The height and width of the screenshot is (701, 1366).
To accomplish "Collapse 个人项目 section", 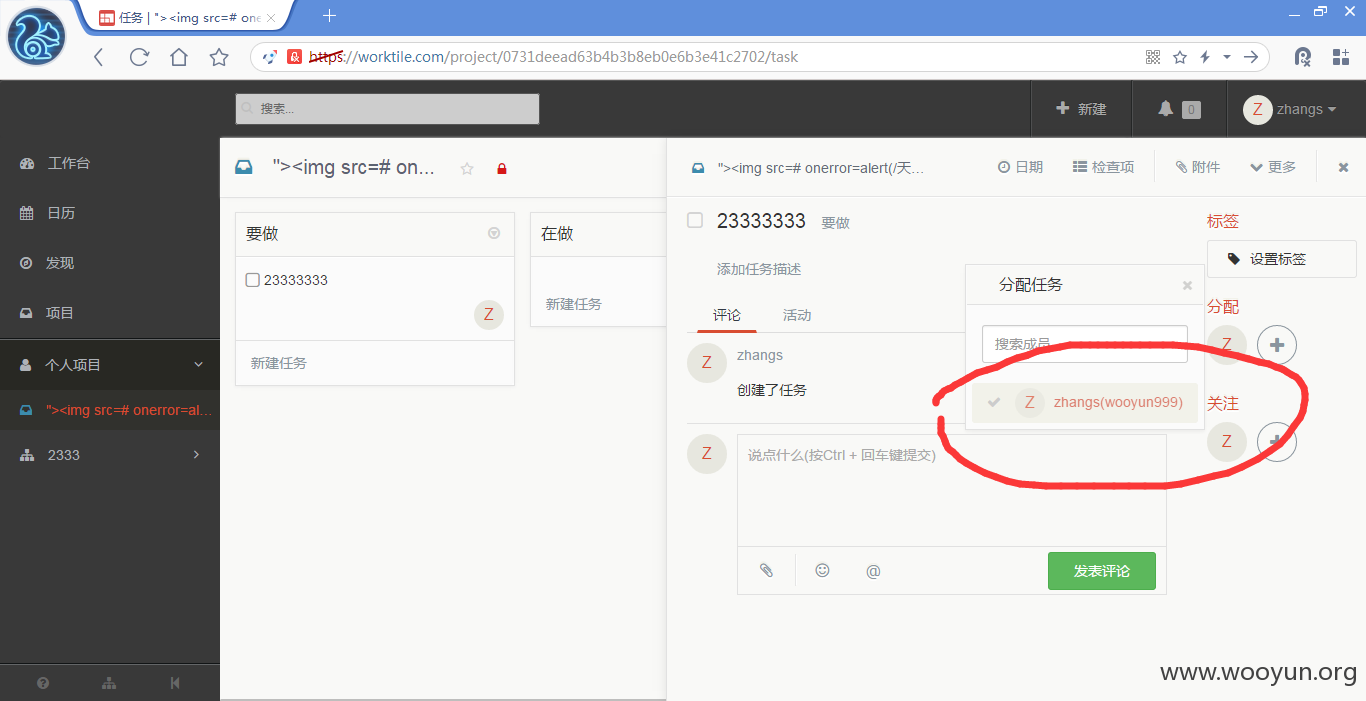I will click(x=110, y=365).
